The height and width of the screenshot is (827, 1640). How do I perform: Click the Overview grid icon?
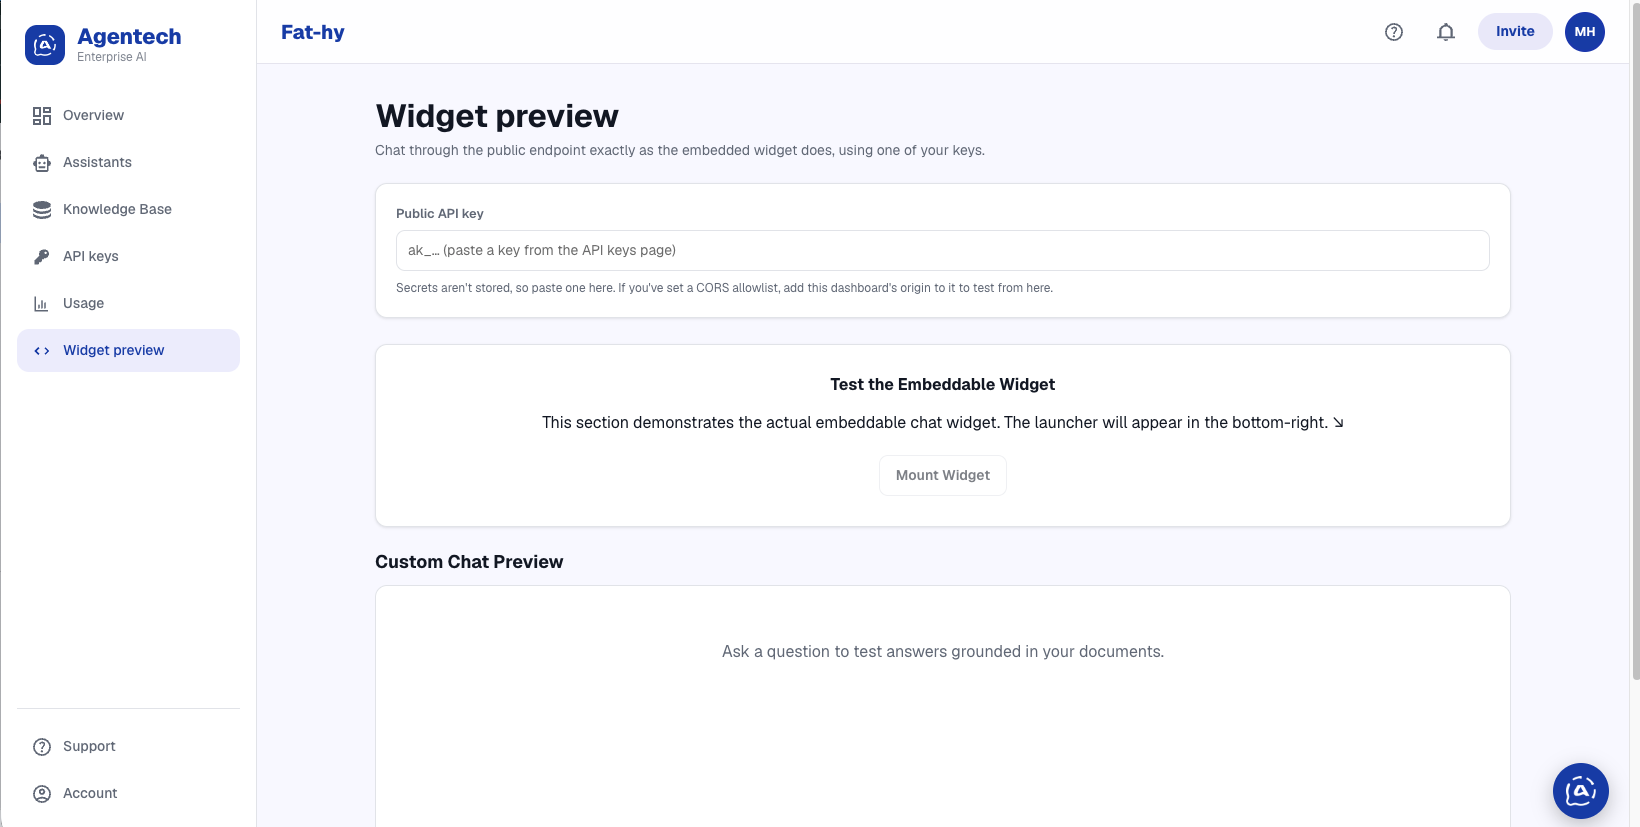click(x=42, y=116)
